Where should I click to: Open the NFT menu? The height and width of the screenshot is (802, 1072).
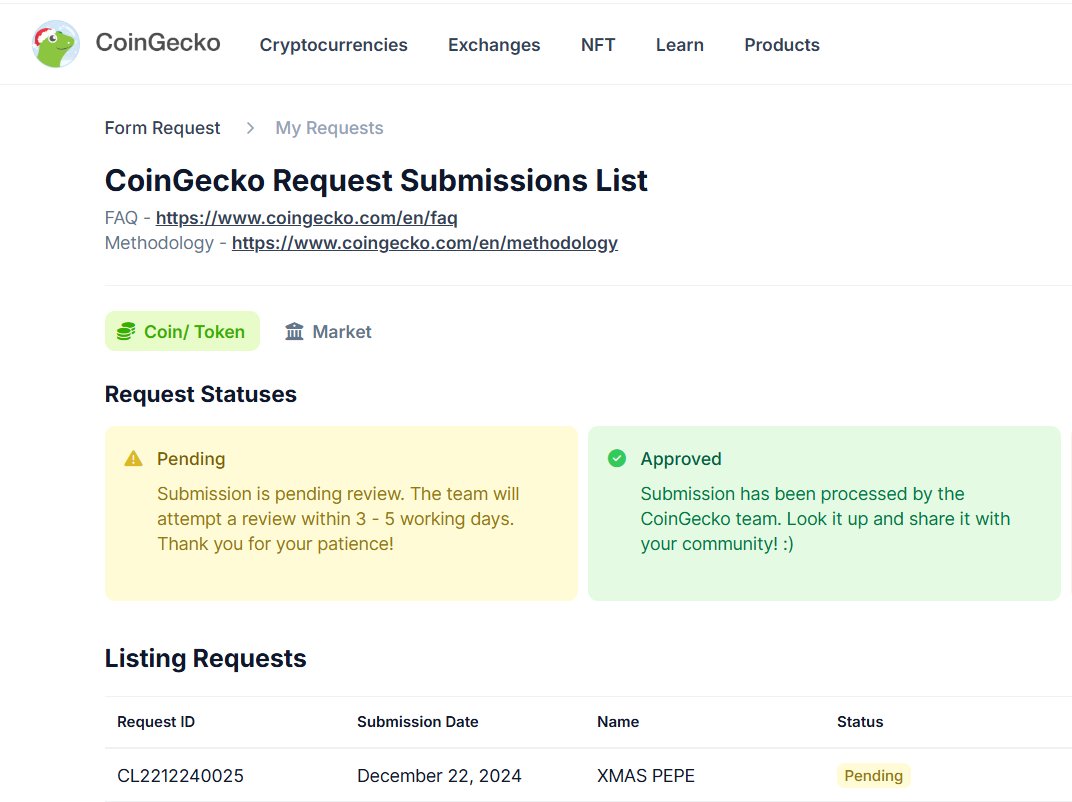tap(598, 45)
